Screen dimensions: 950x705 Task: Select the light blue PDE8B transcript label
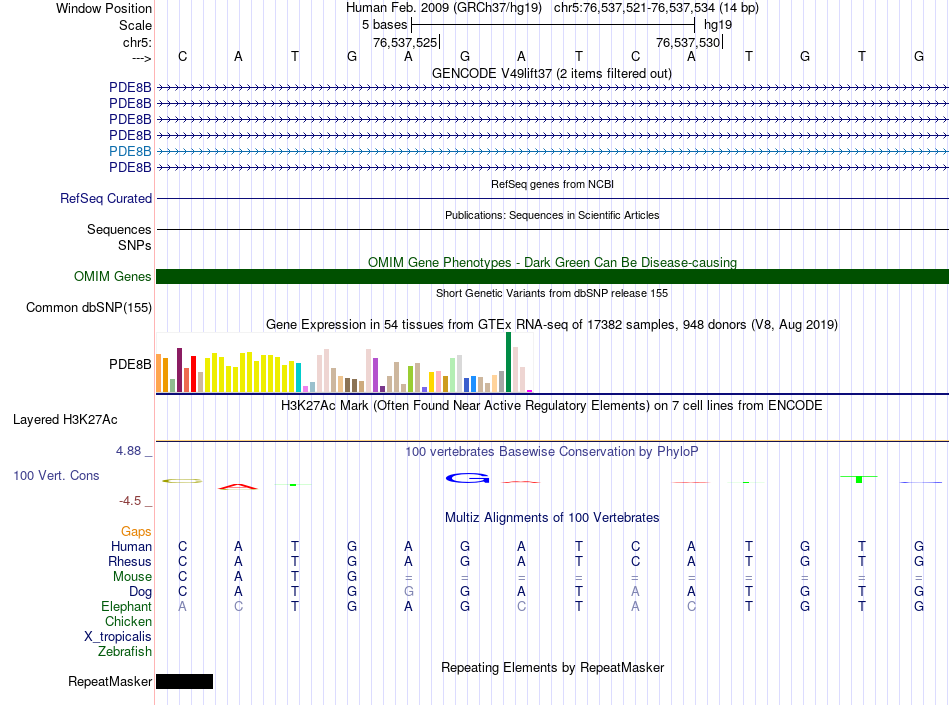(x=130, y=151)
